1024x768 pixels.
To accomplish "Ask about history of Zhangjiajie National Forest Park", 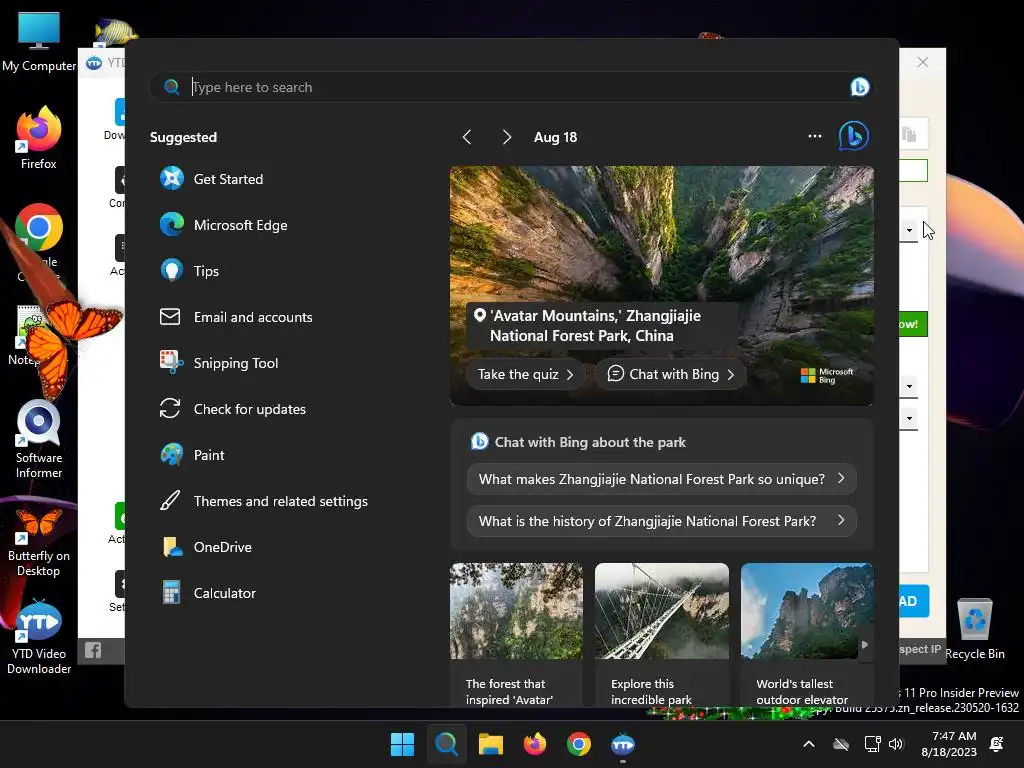I will 662,521.
